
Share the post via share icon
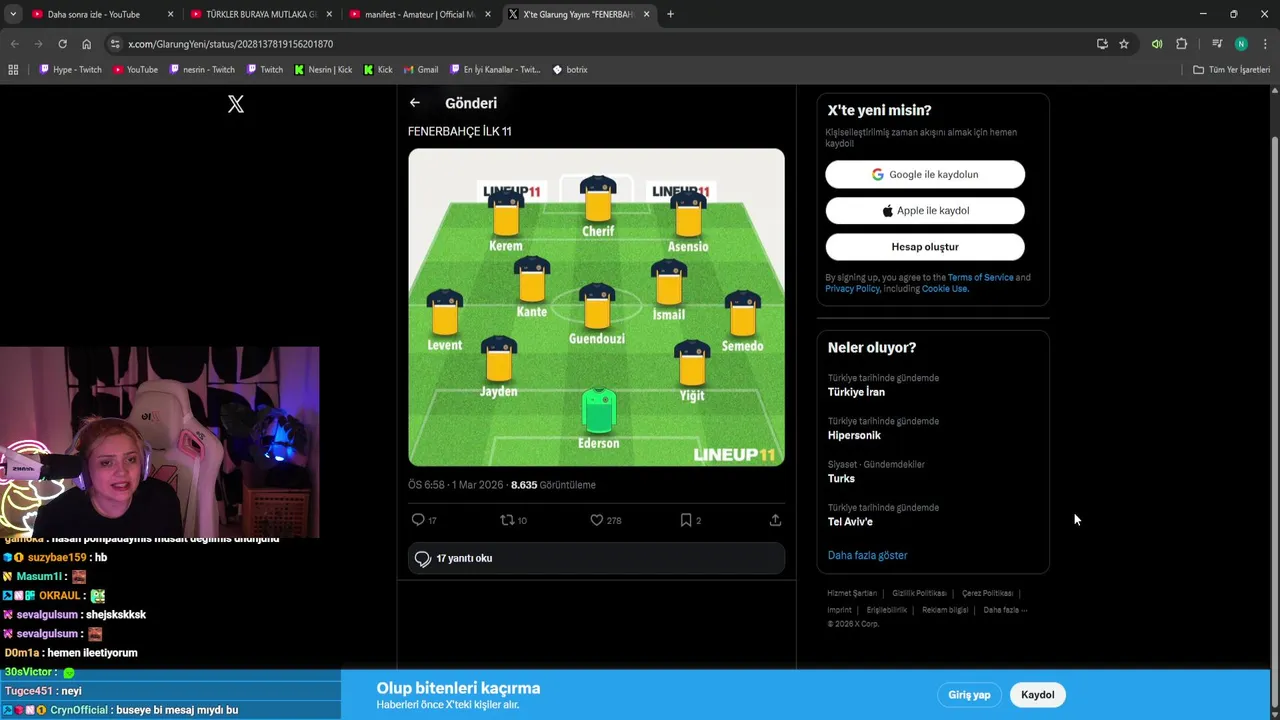tap(775, 520)
